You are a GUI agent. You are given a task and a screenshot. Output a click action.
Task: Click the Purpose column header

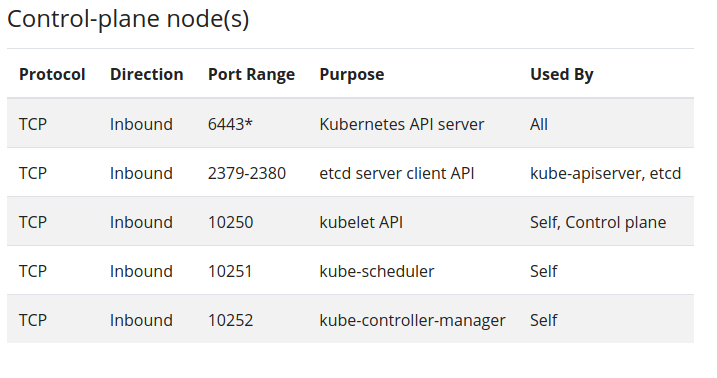(x=352, y=75)
